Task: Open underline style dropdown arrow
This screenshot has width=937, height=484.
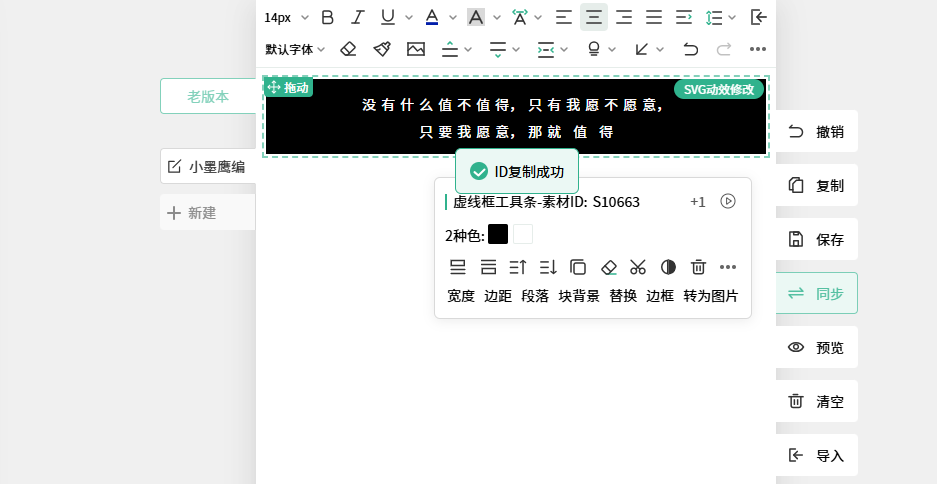Action: click(409, 17)
